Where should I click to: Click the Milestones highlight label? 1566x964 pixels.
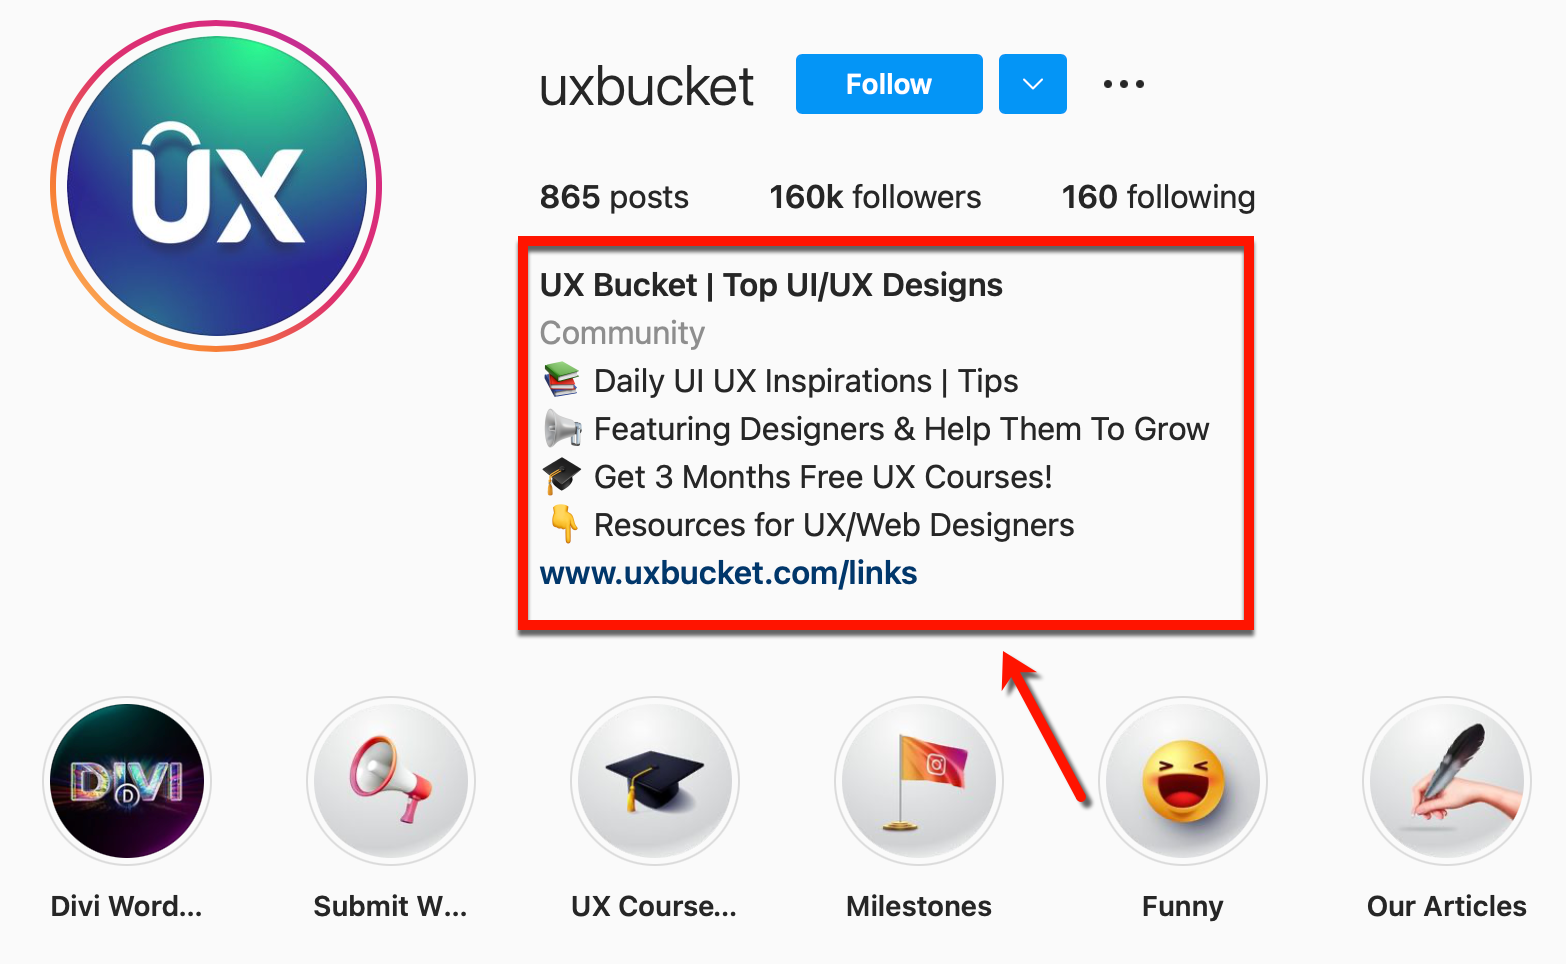(919, 906)
